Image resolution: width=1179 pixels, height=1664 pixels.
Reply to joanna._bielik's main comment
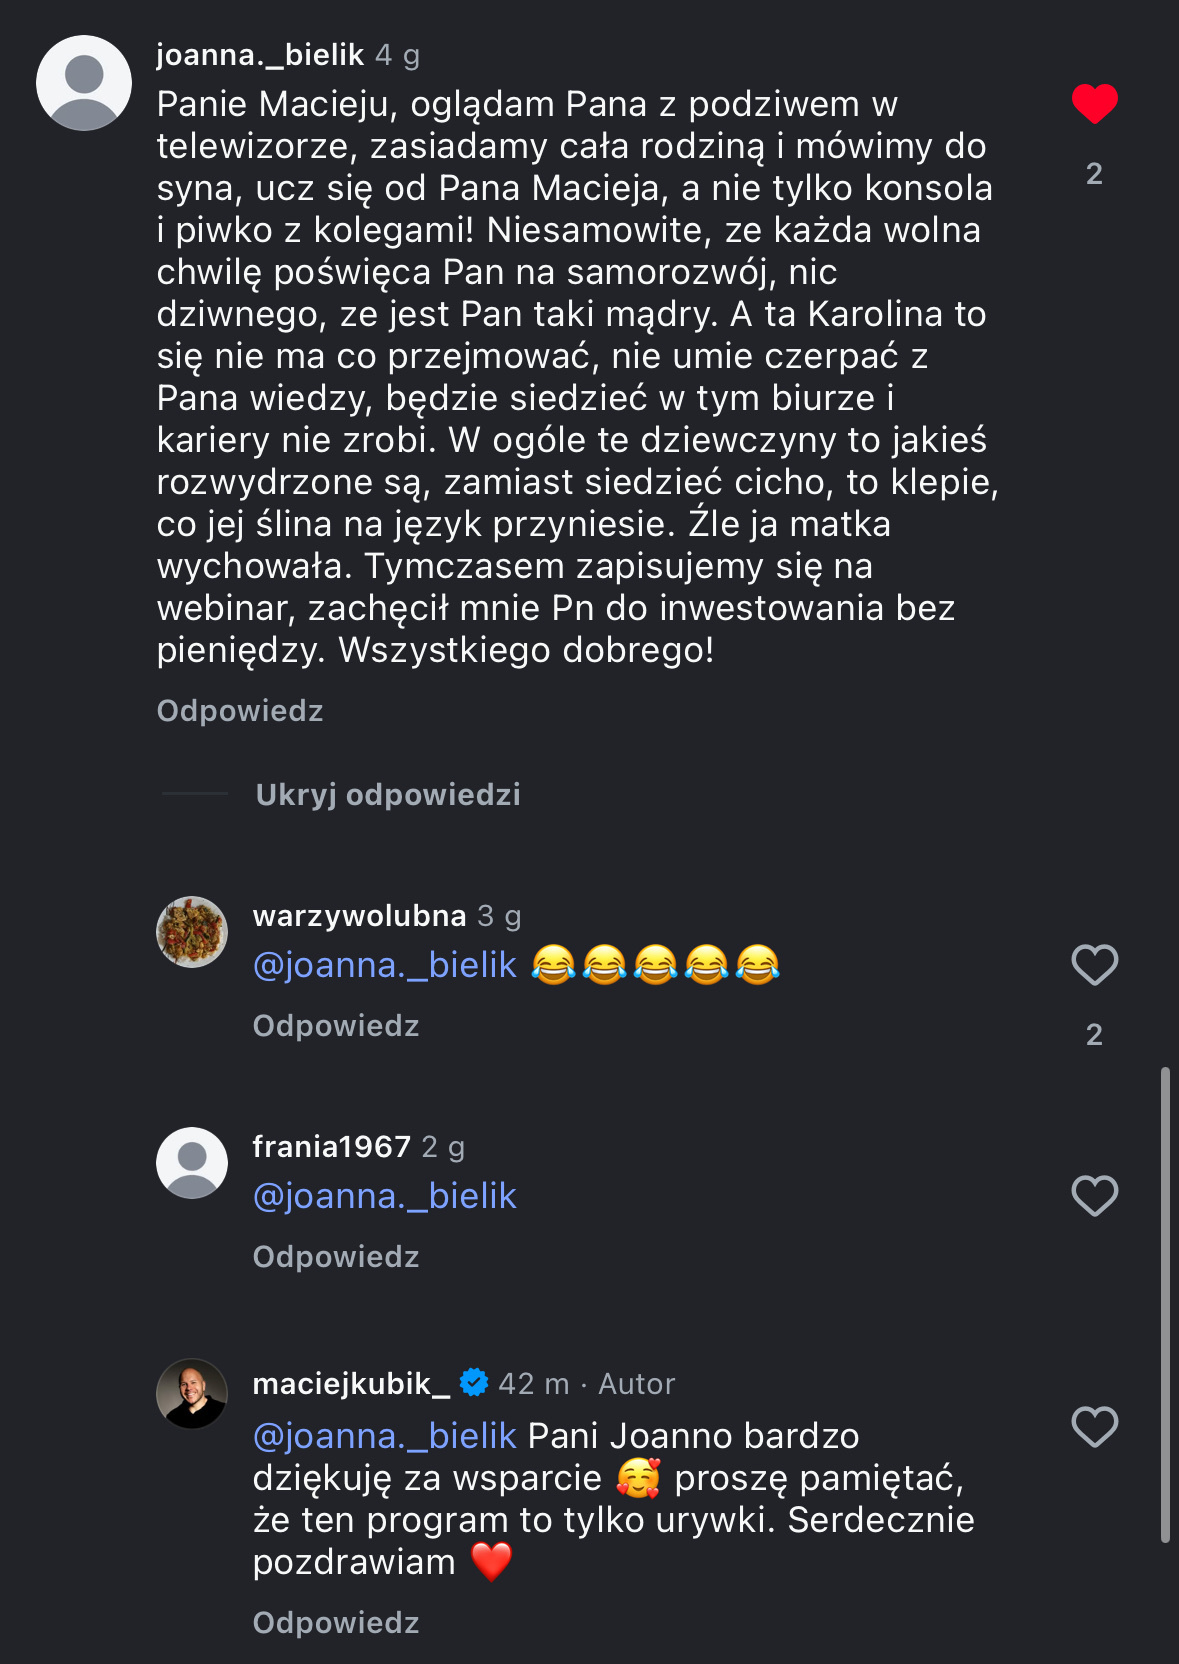[240, 711]
